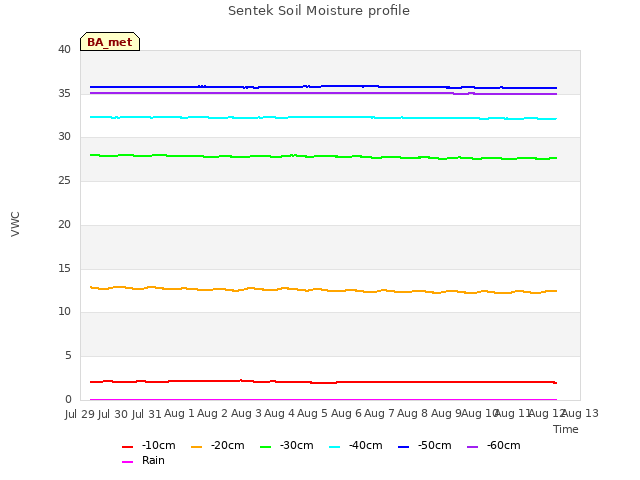Screen dimensions: 640x480
Task: Click the red -10cm legend swatch
Action: [128, 447]
